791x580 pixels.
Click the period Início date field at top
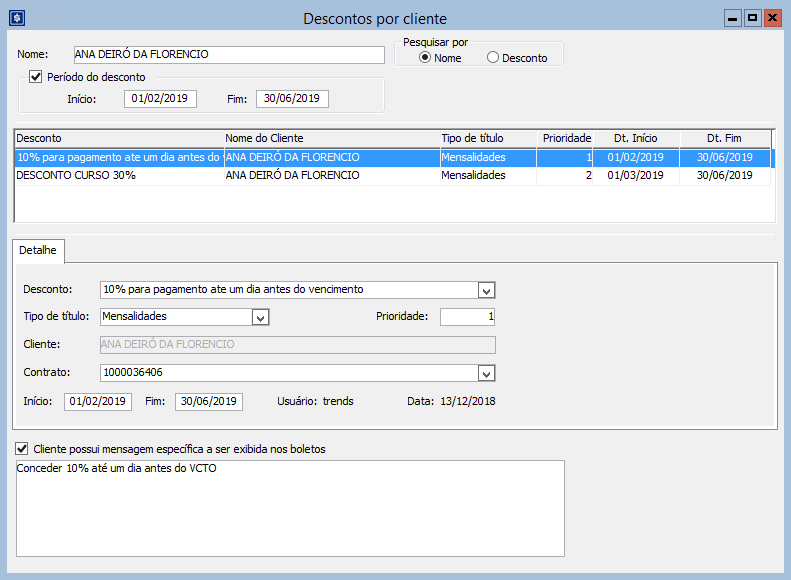pos(161,98)
